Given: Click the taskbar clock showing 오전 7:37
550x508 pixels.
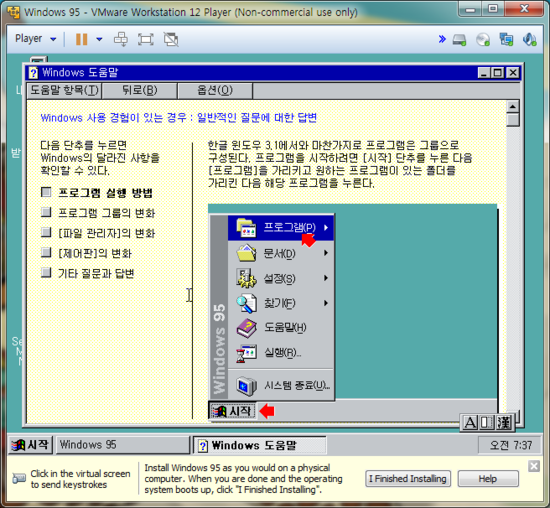Looking at the screenshot, I should point(511,445).
